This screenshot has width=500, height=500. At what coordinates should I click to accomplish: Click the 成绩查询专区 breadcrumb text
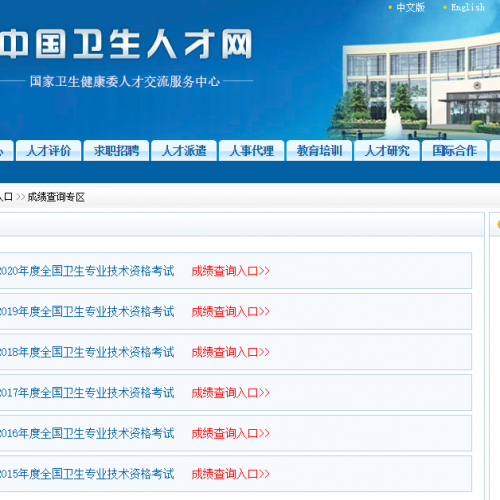tap(56, 197)
